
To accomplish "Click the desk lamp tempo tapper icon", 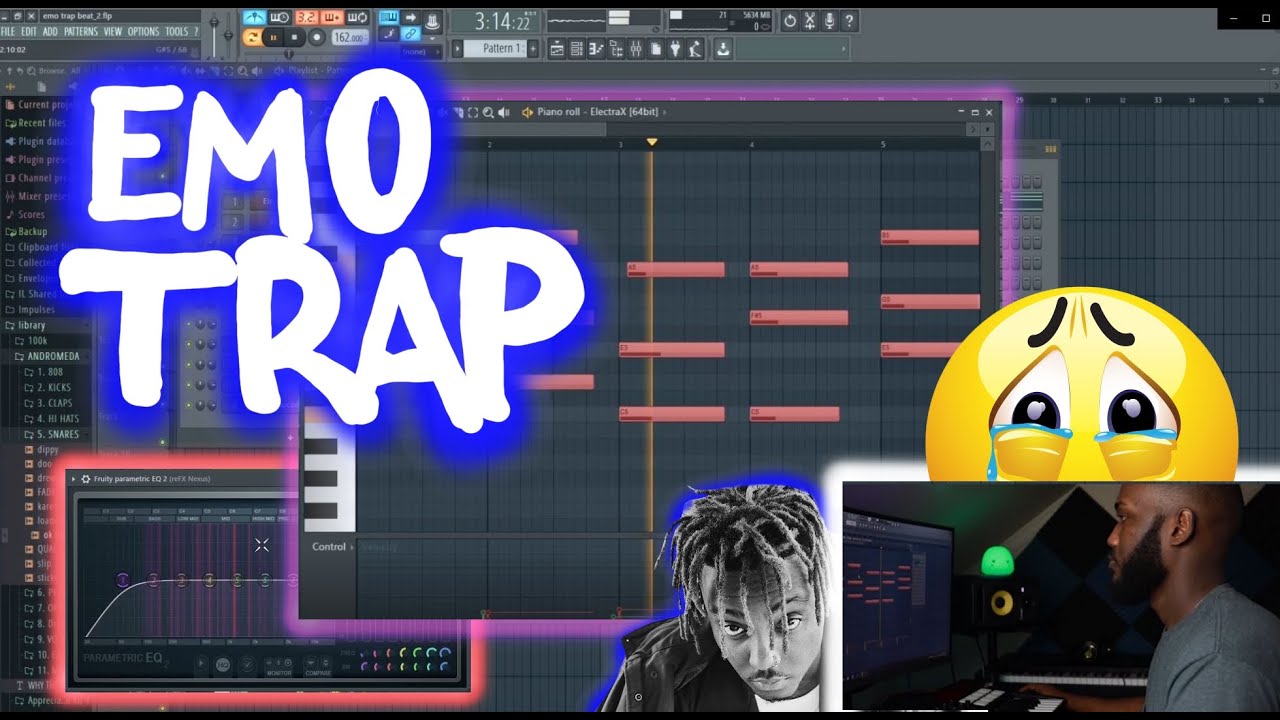I will tap(694, 49).
